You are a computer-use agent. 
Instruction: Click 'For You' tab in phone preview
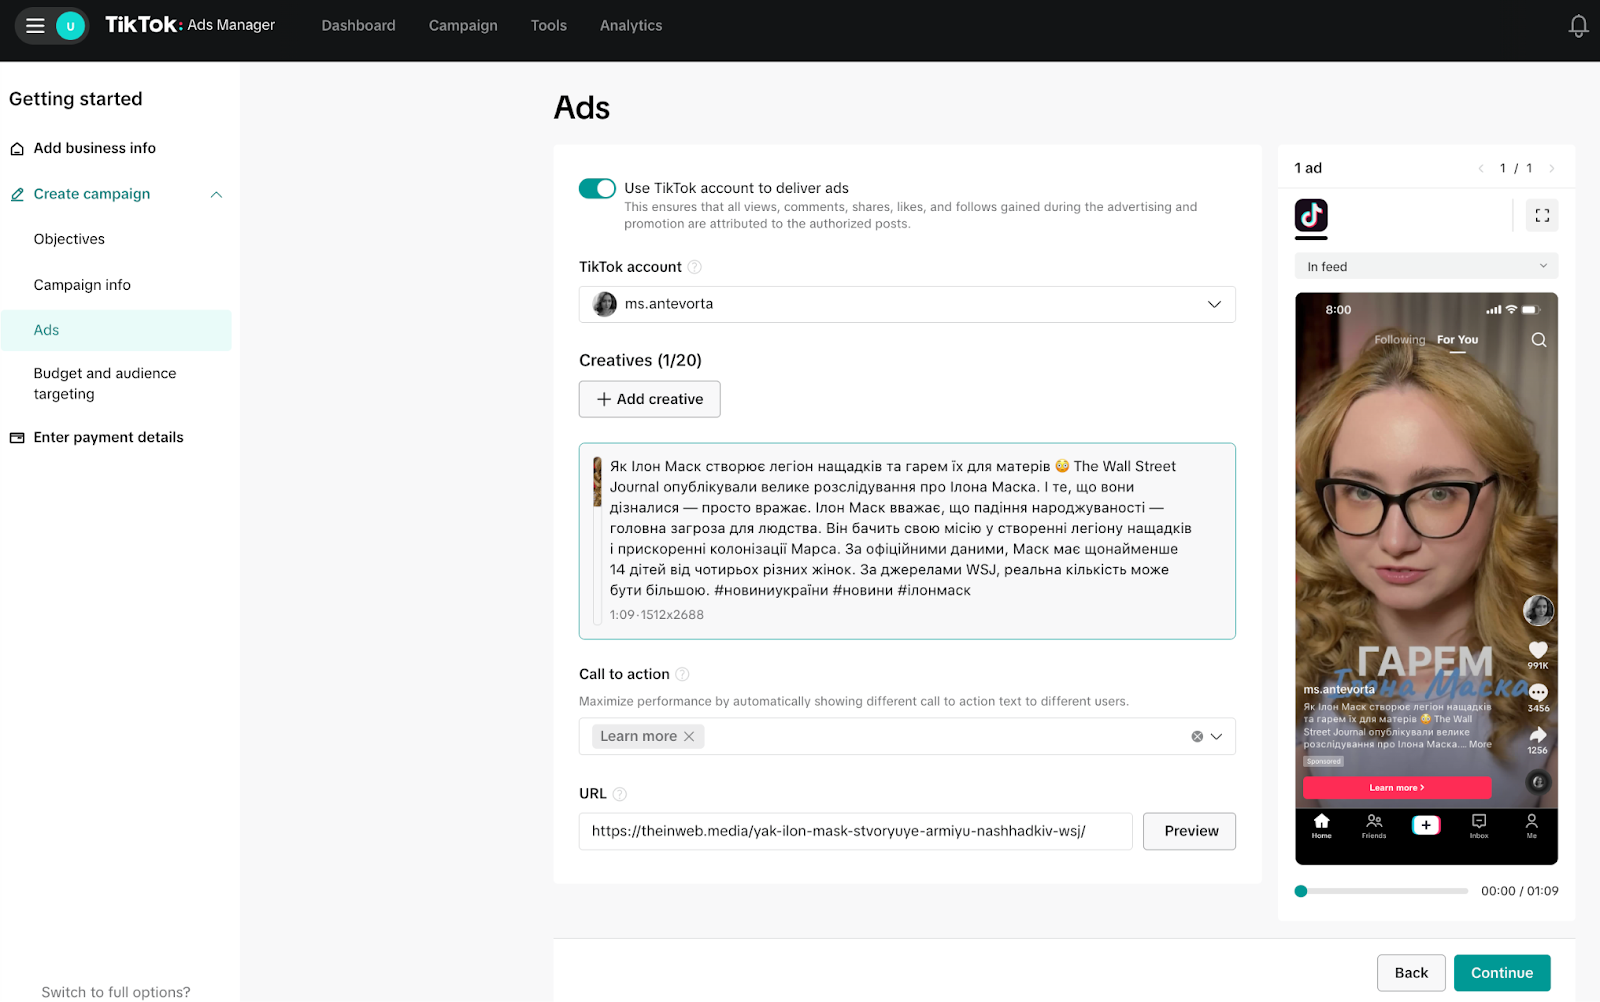[1457, 340]
